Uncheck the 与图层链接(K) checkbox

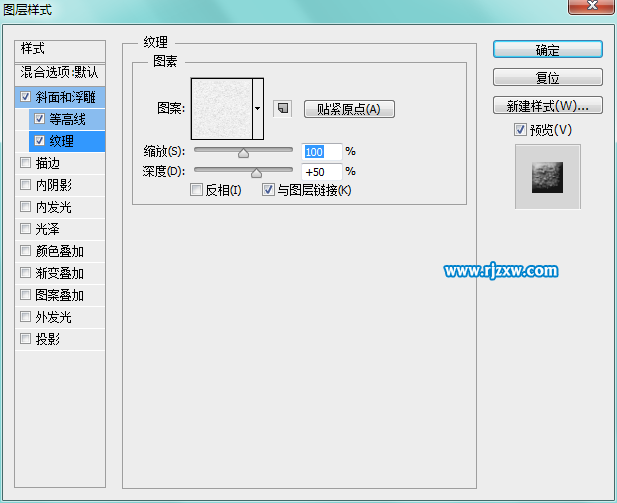268,190
